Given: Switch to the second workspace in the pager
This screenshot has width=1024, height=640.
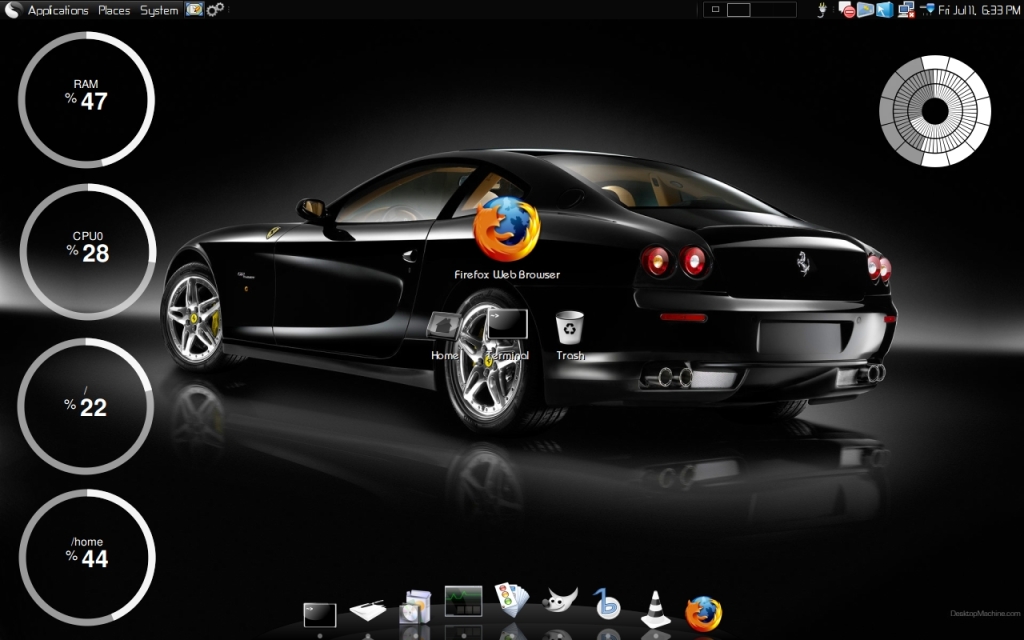Looking at the screenshot, I should pyautogui.click(x=738, y=9).
